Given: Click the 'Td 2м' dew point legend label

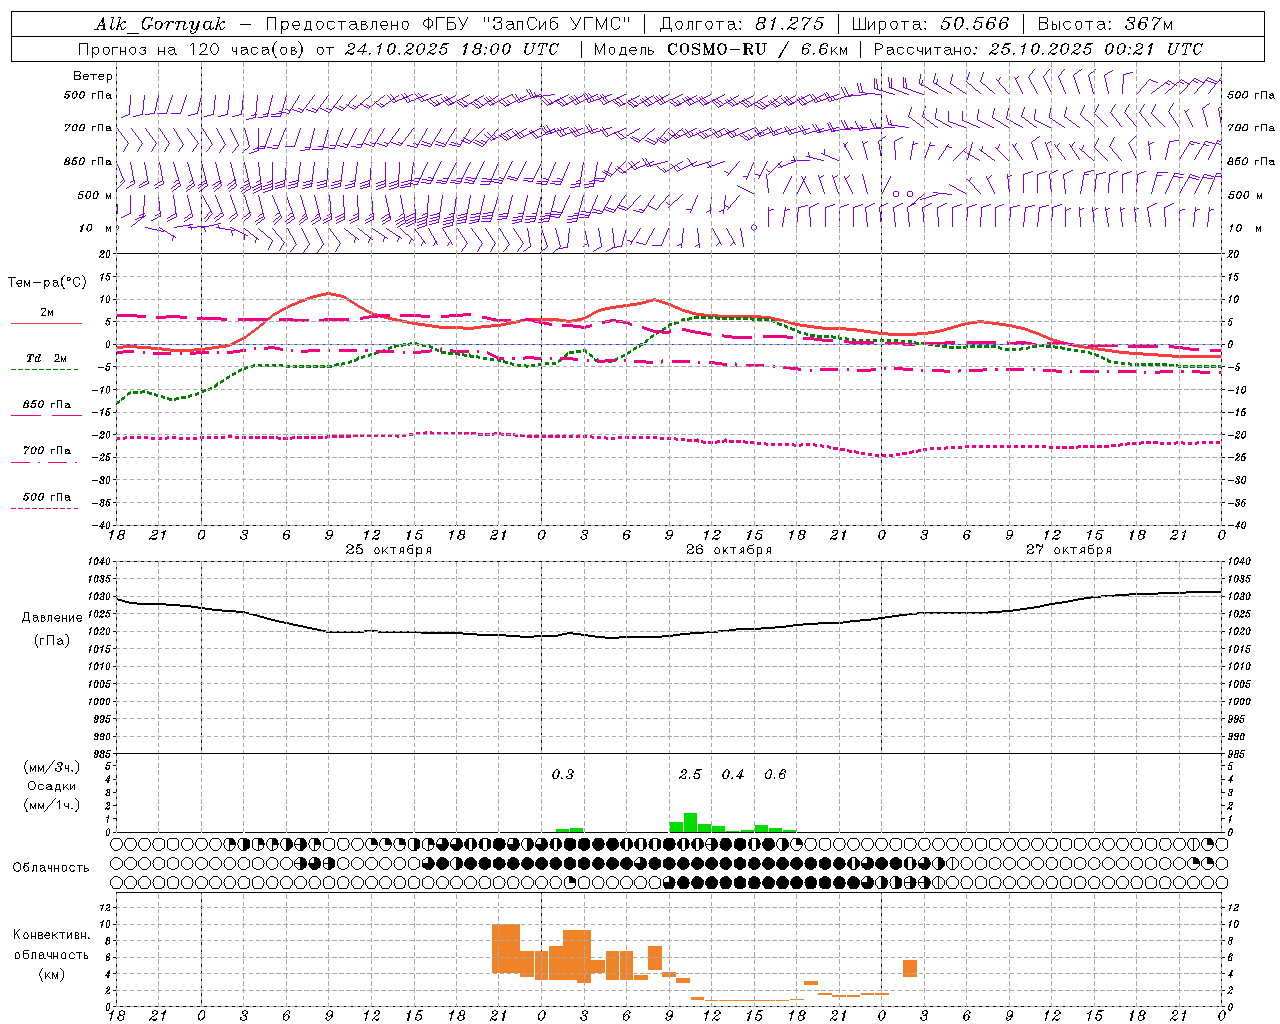Looking at the screenshot, I should click(46, 358).
